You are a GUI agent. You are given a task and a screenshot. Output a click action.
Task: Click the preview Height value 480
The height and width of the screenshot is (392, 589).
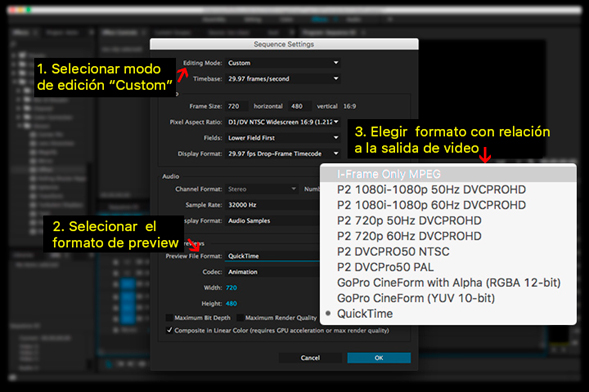(x=231, y=303)
